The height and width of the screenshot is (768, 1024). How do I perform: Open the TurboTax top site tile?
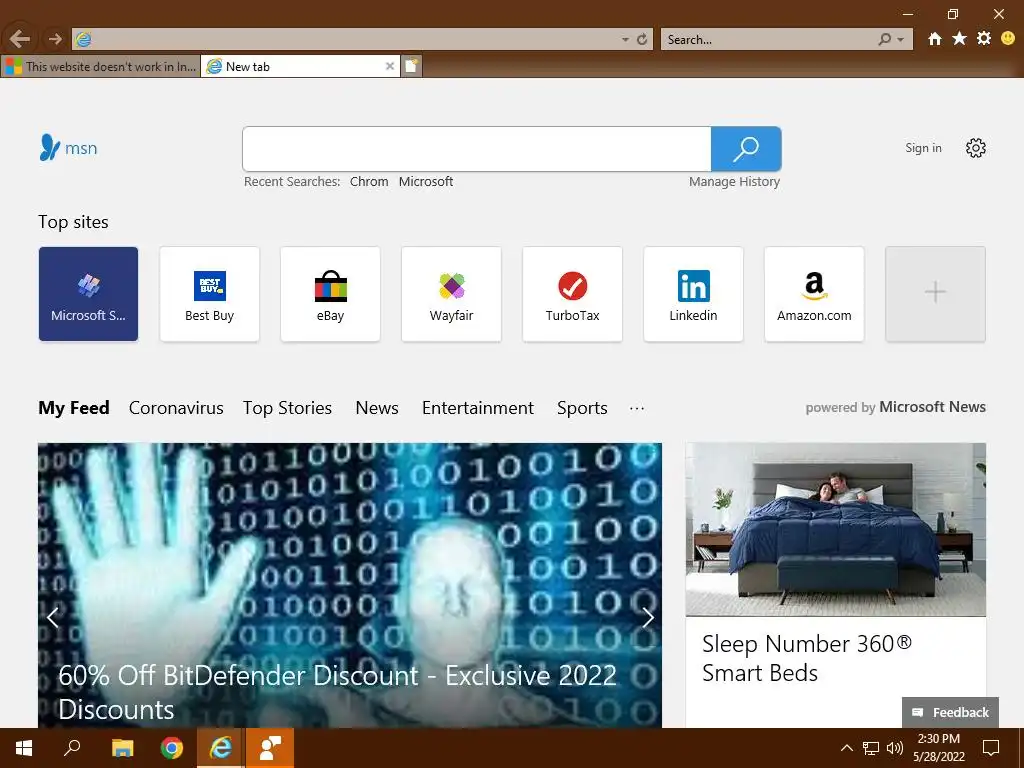572,294
